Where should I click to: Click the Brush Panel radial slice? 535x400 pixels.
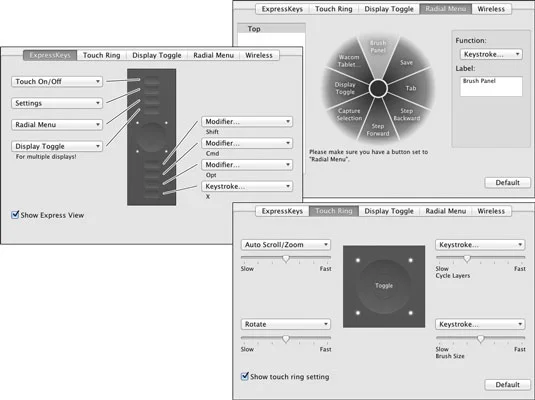(378, 47)
